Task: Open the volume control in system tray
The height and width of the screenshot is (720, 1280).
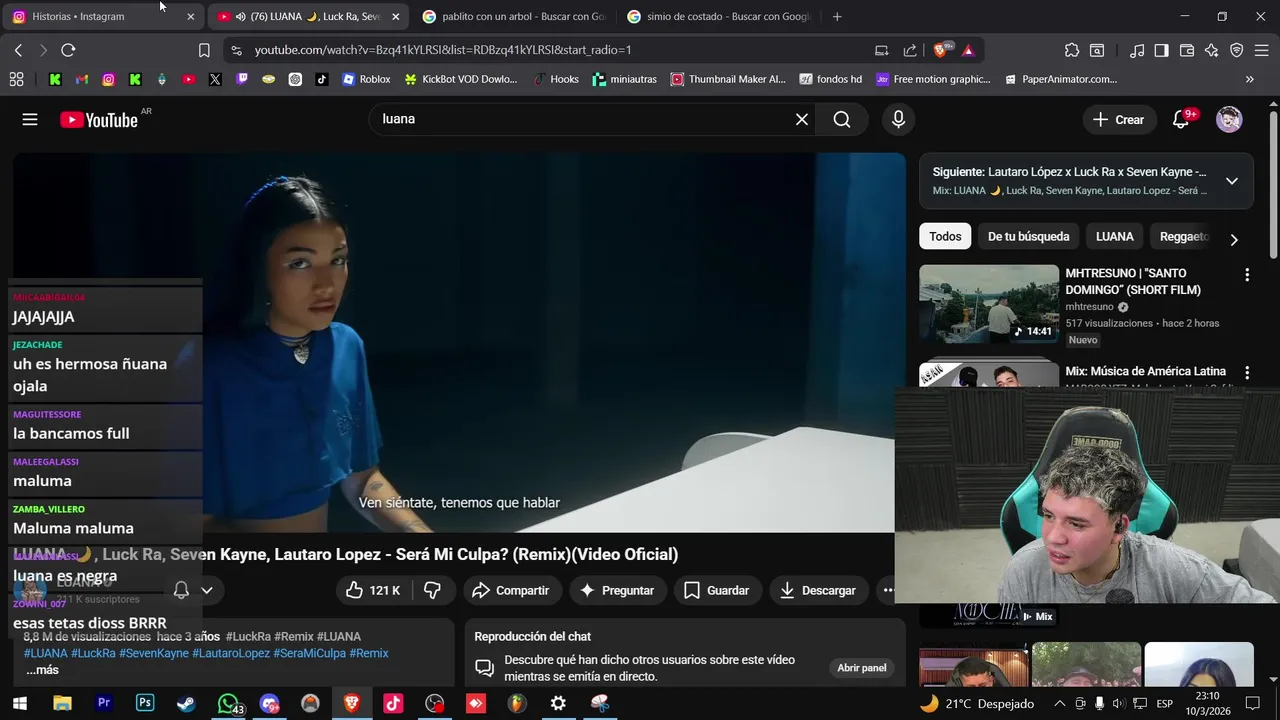Action: (x=1118, y=703)
